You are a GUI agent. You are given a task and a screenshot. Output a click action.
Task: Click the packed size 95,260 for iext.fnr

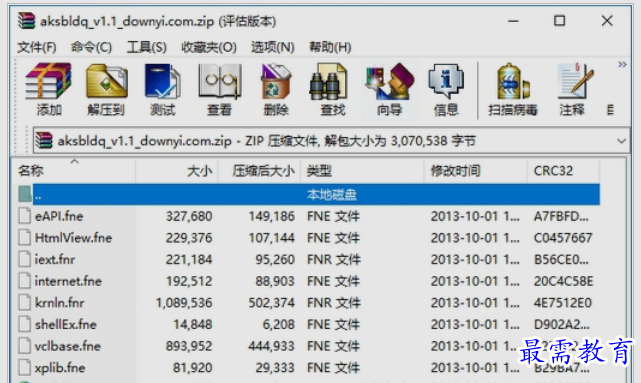[x=275, y=260]
